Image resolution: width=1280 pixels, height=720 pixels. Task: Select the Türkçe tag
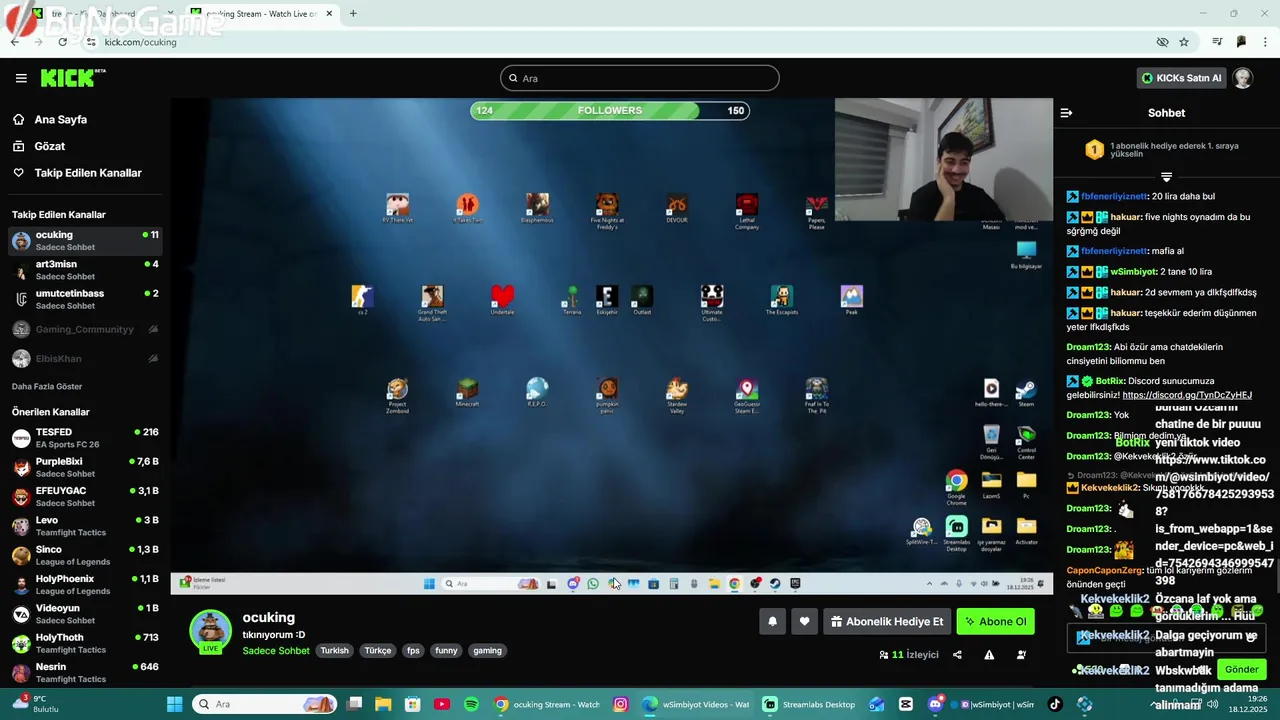click(x=378, y=651)
